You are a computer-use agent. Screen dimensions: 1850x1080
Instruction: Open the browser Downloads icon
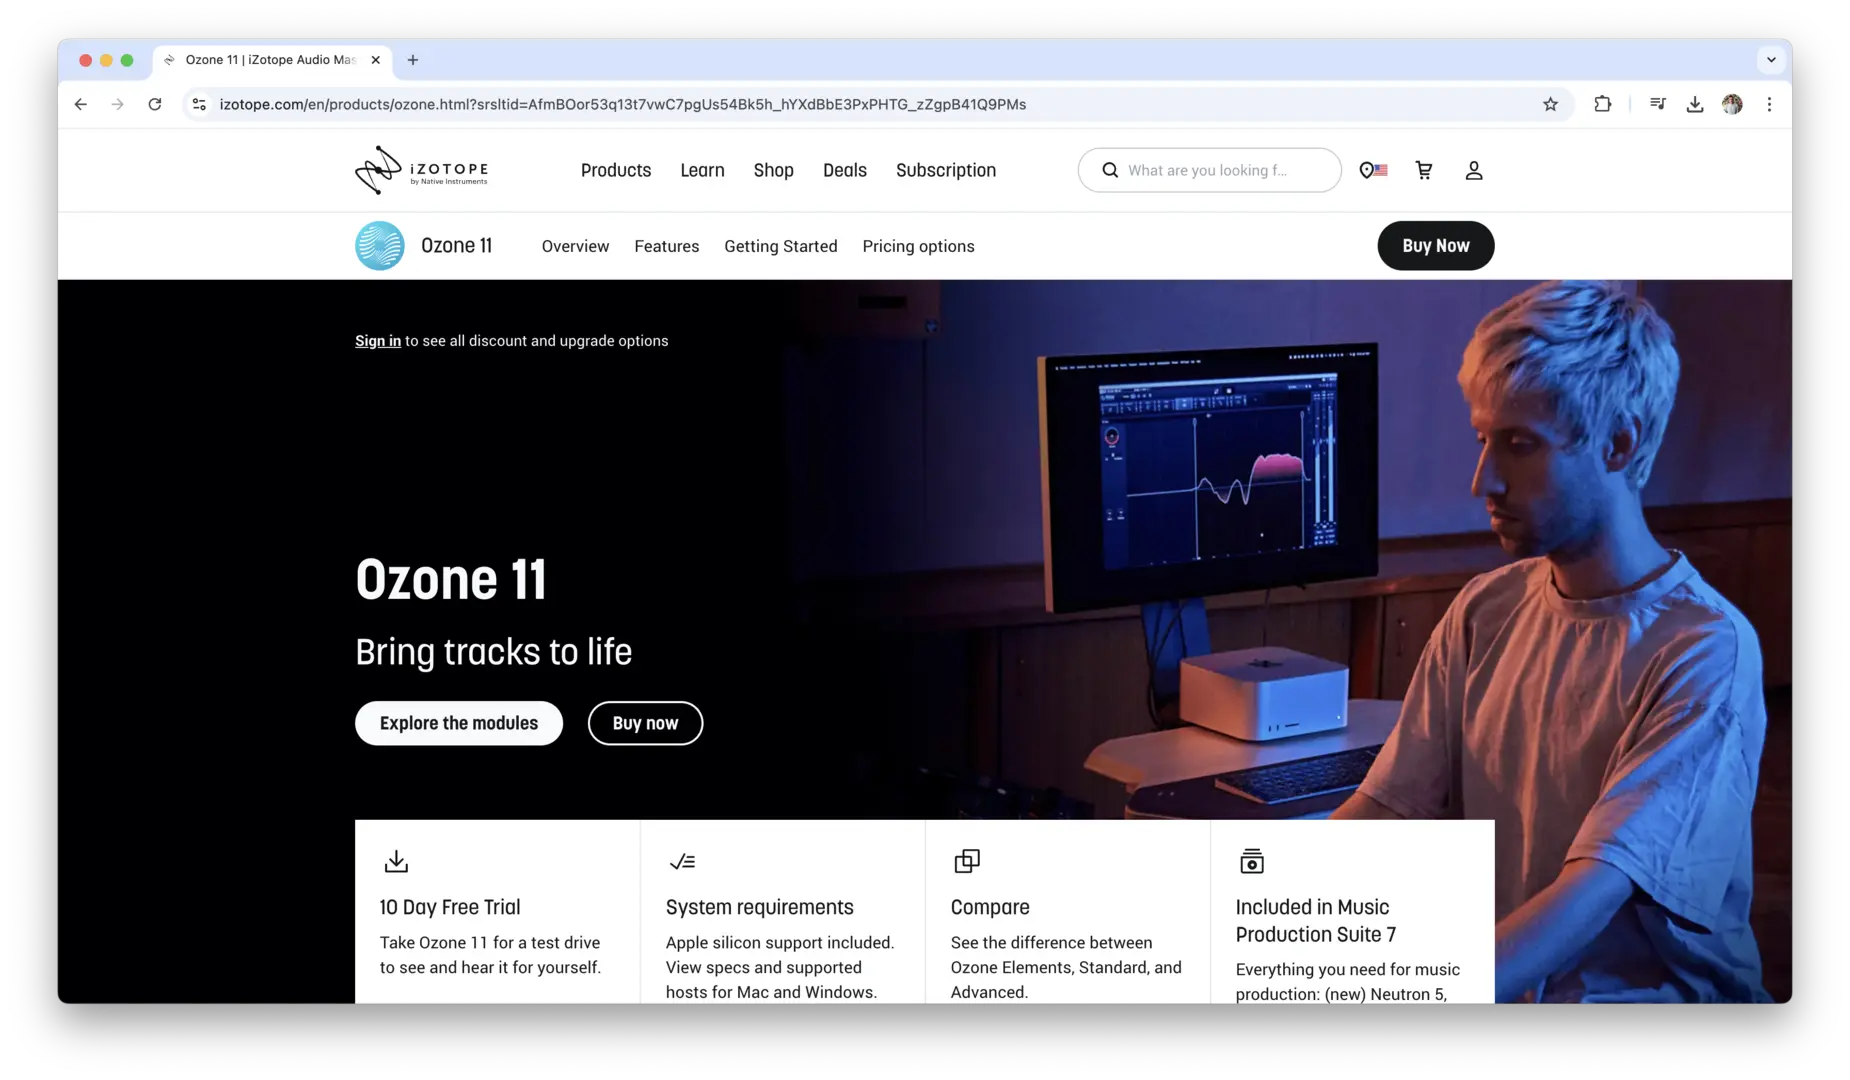pyautogui.click(x=1695, y=104)
